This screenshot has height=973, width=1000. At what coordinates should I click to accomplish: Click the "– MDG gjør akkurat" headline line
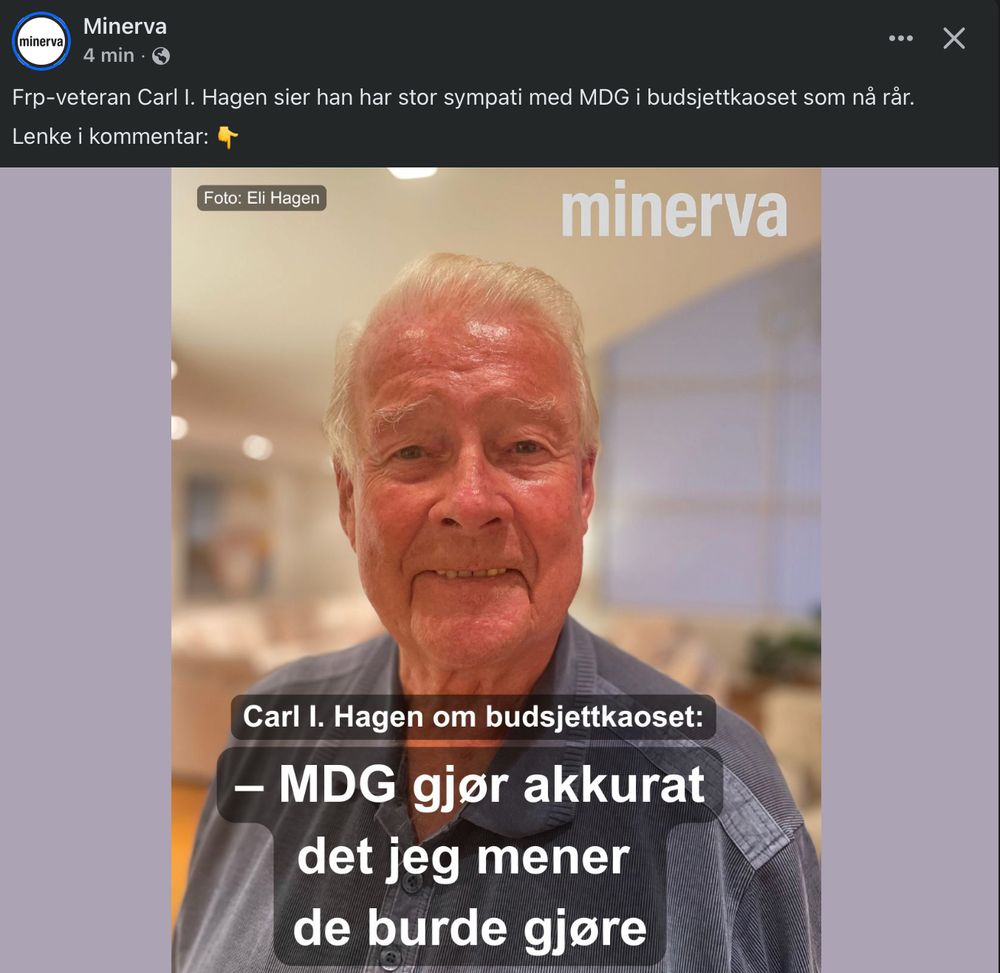(470, 785)
